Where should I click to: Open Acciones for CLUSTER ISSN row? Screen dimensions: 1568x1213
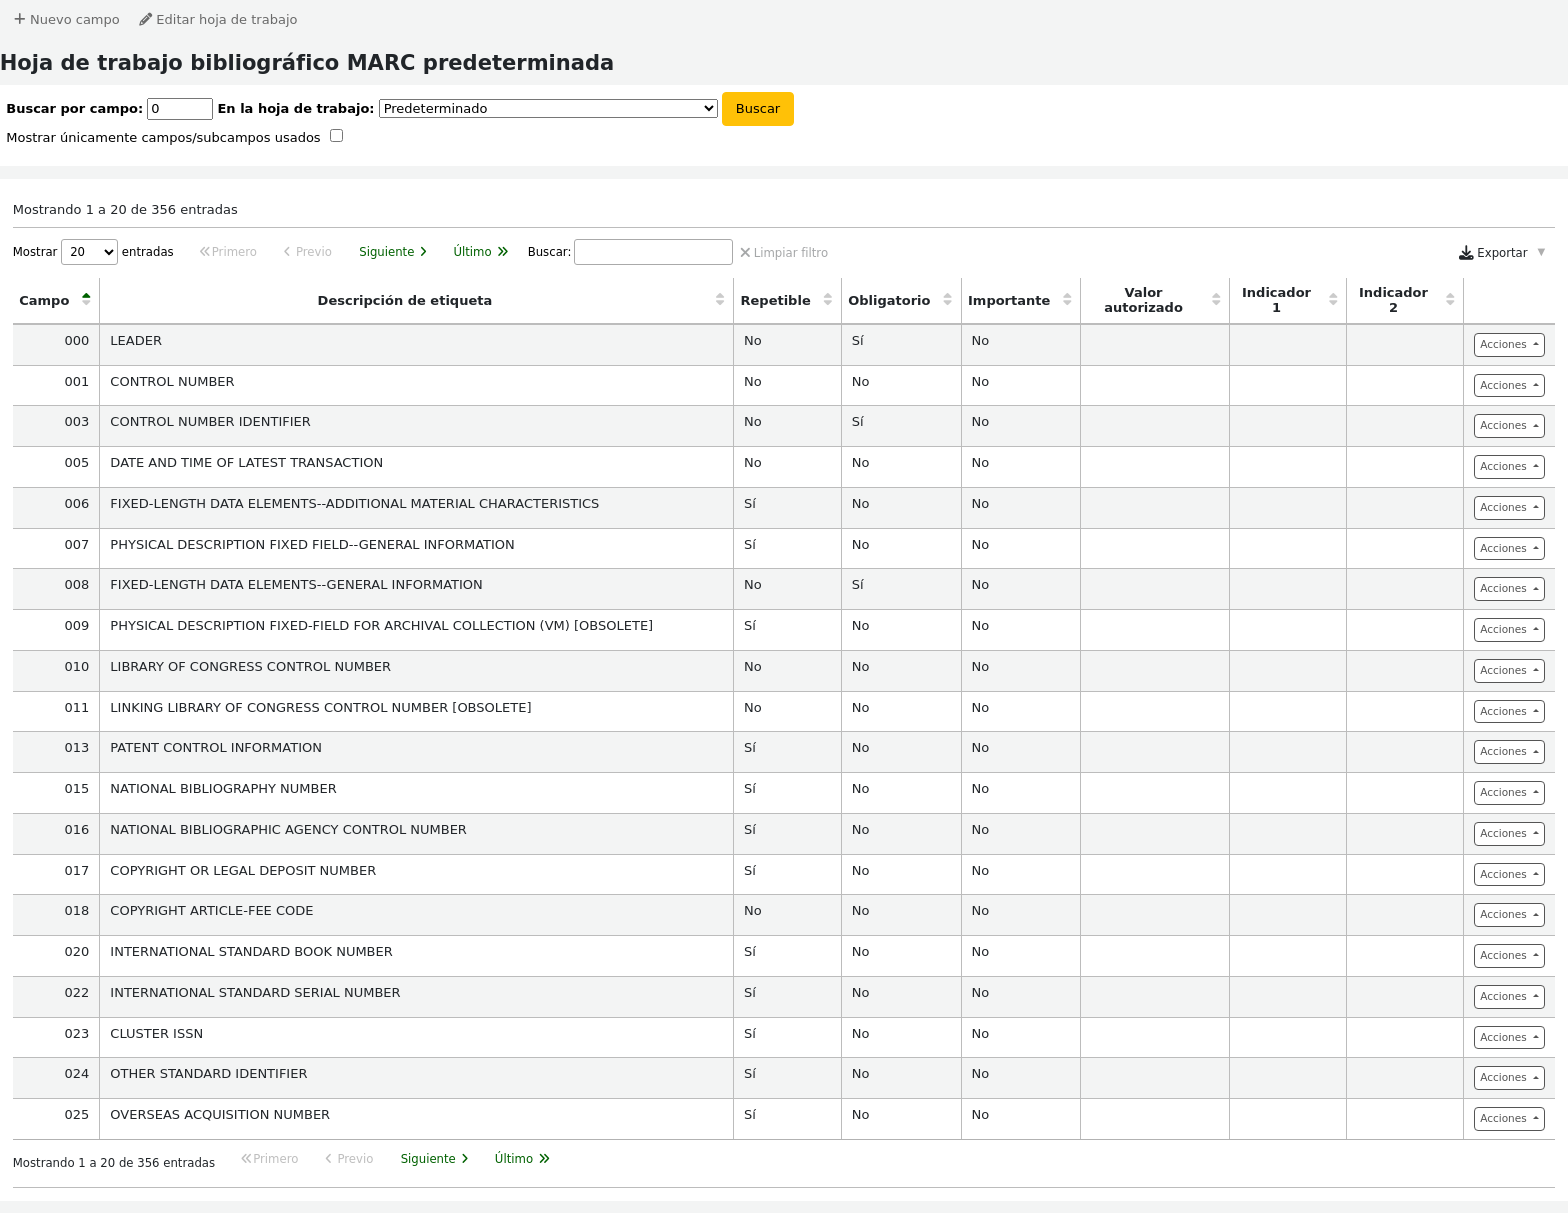[x=1509, y=1038]
